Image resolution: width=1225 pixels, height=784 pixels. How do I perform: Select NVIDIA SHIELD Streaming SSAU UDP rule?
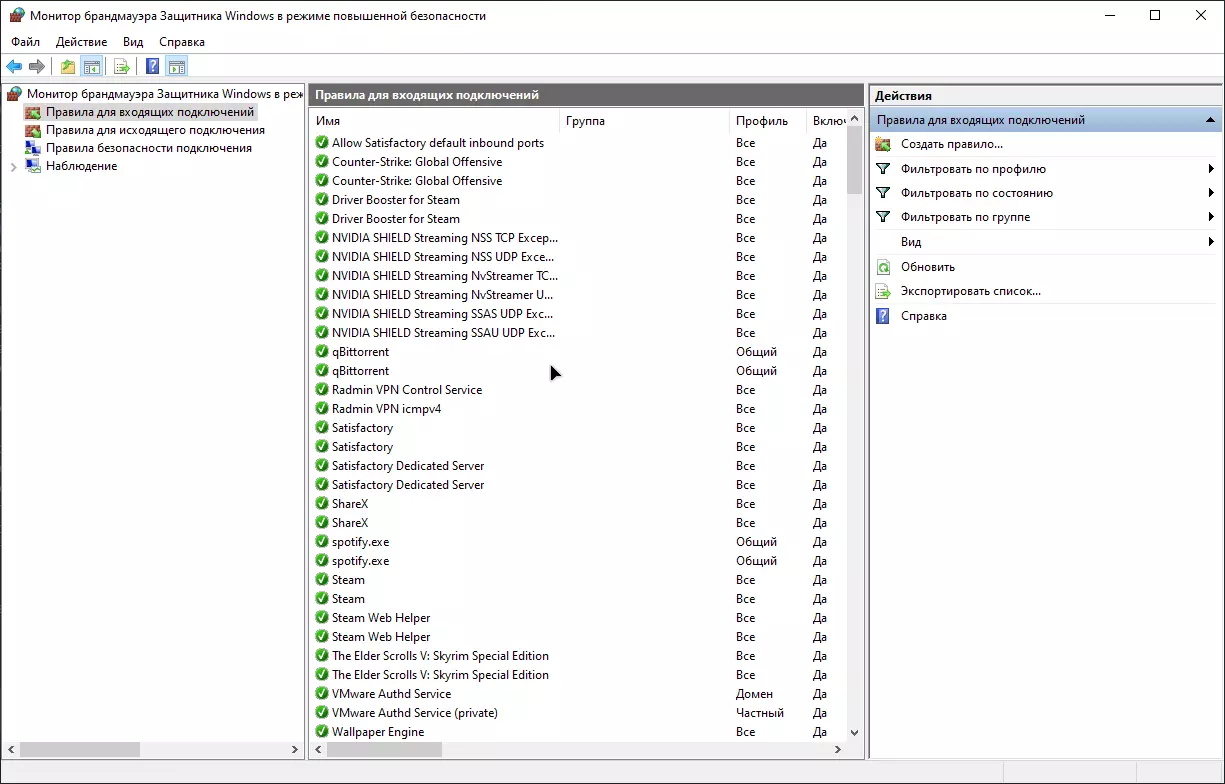pyautogui.click(x=443, y=333)
